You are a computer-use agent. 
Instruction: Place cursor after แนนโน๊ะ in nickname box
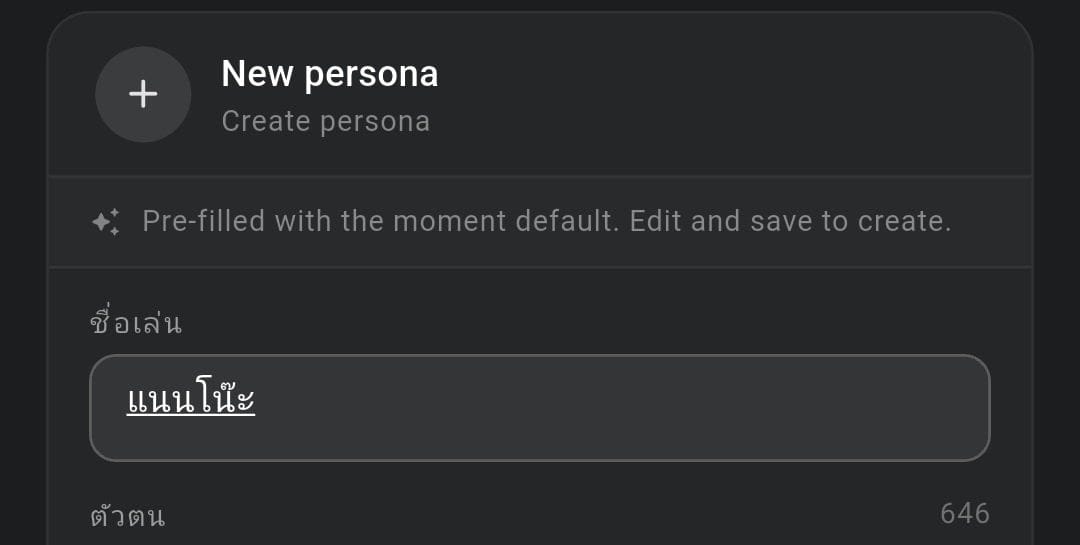258,398
